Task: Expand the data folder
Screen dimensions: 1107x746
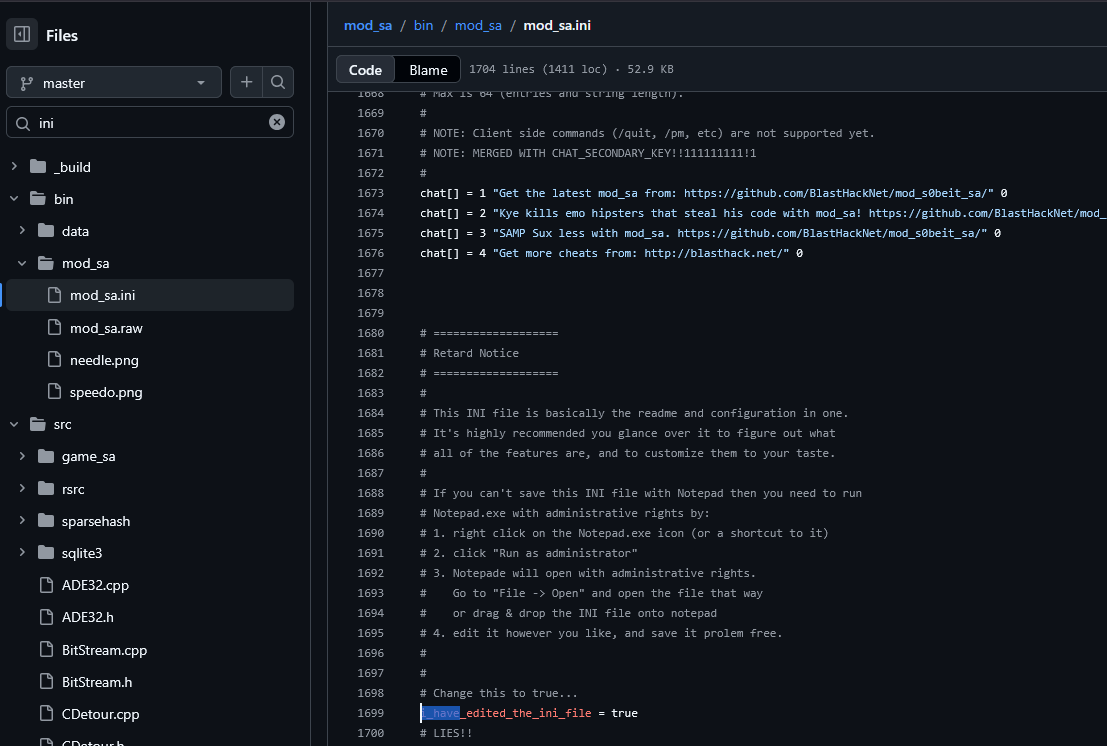Action: (x=23, y=231)
